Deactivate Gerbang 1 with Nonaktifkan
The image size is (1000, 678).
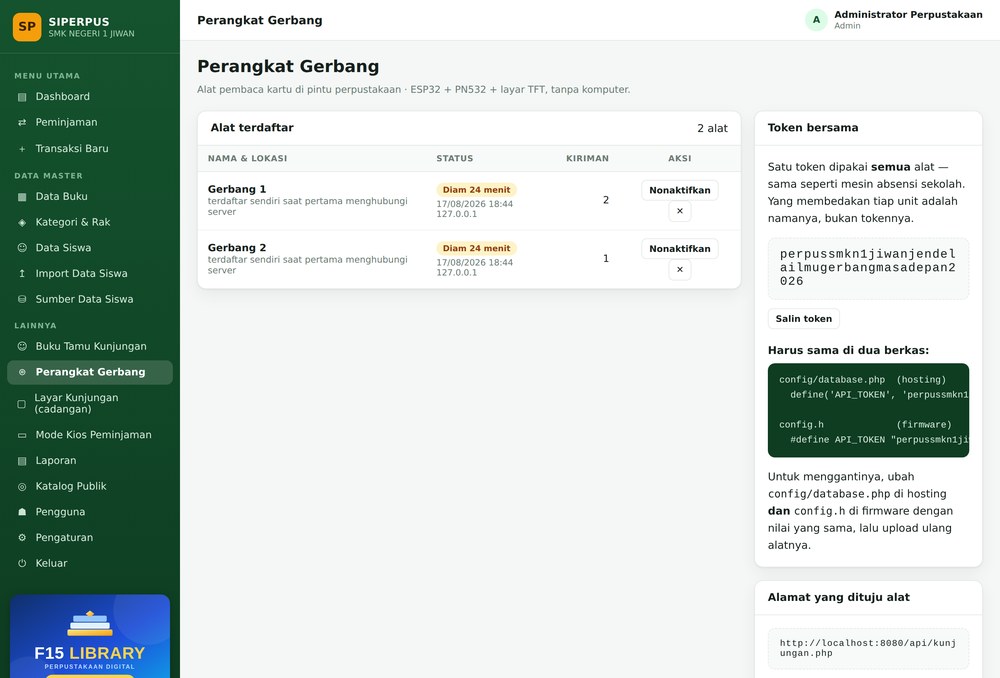point(680,190)
